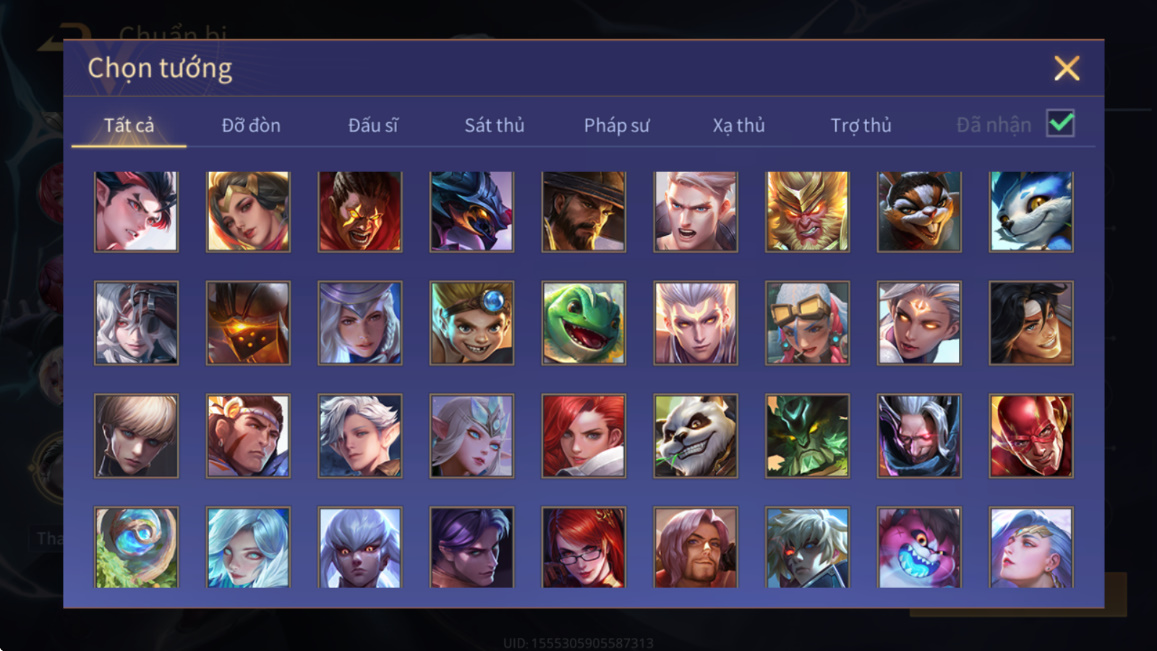Open the Xạ thủ tab

tap(739, 125)
